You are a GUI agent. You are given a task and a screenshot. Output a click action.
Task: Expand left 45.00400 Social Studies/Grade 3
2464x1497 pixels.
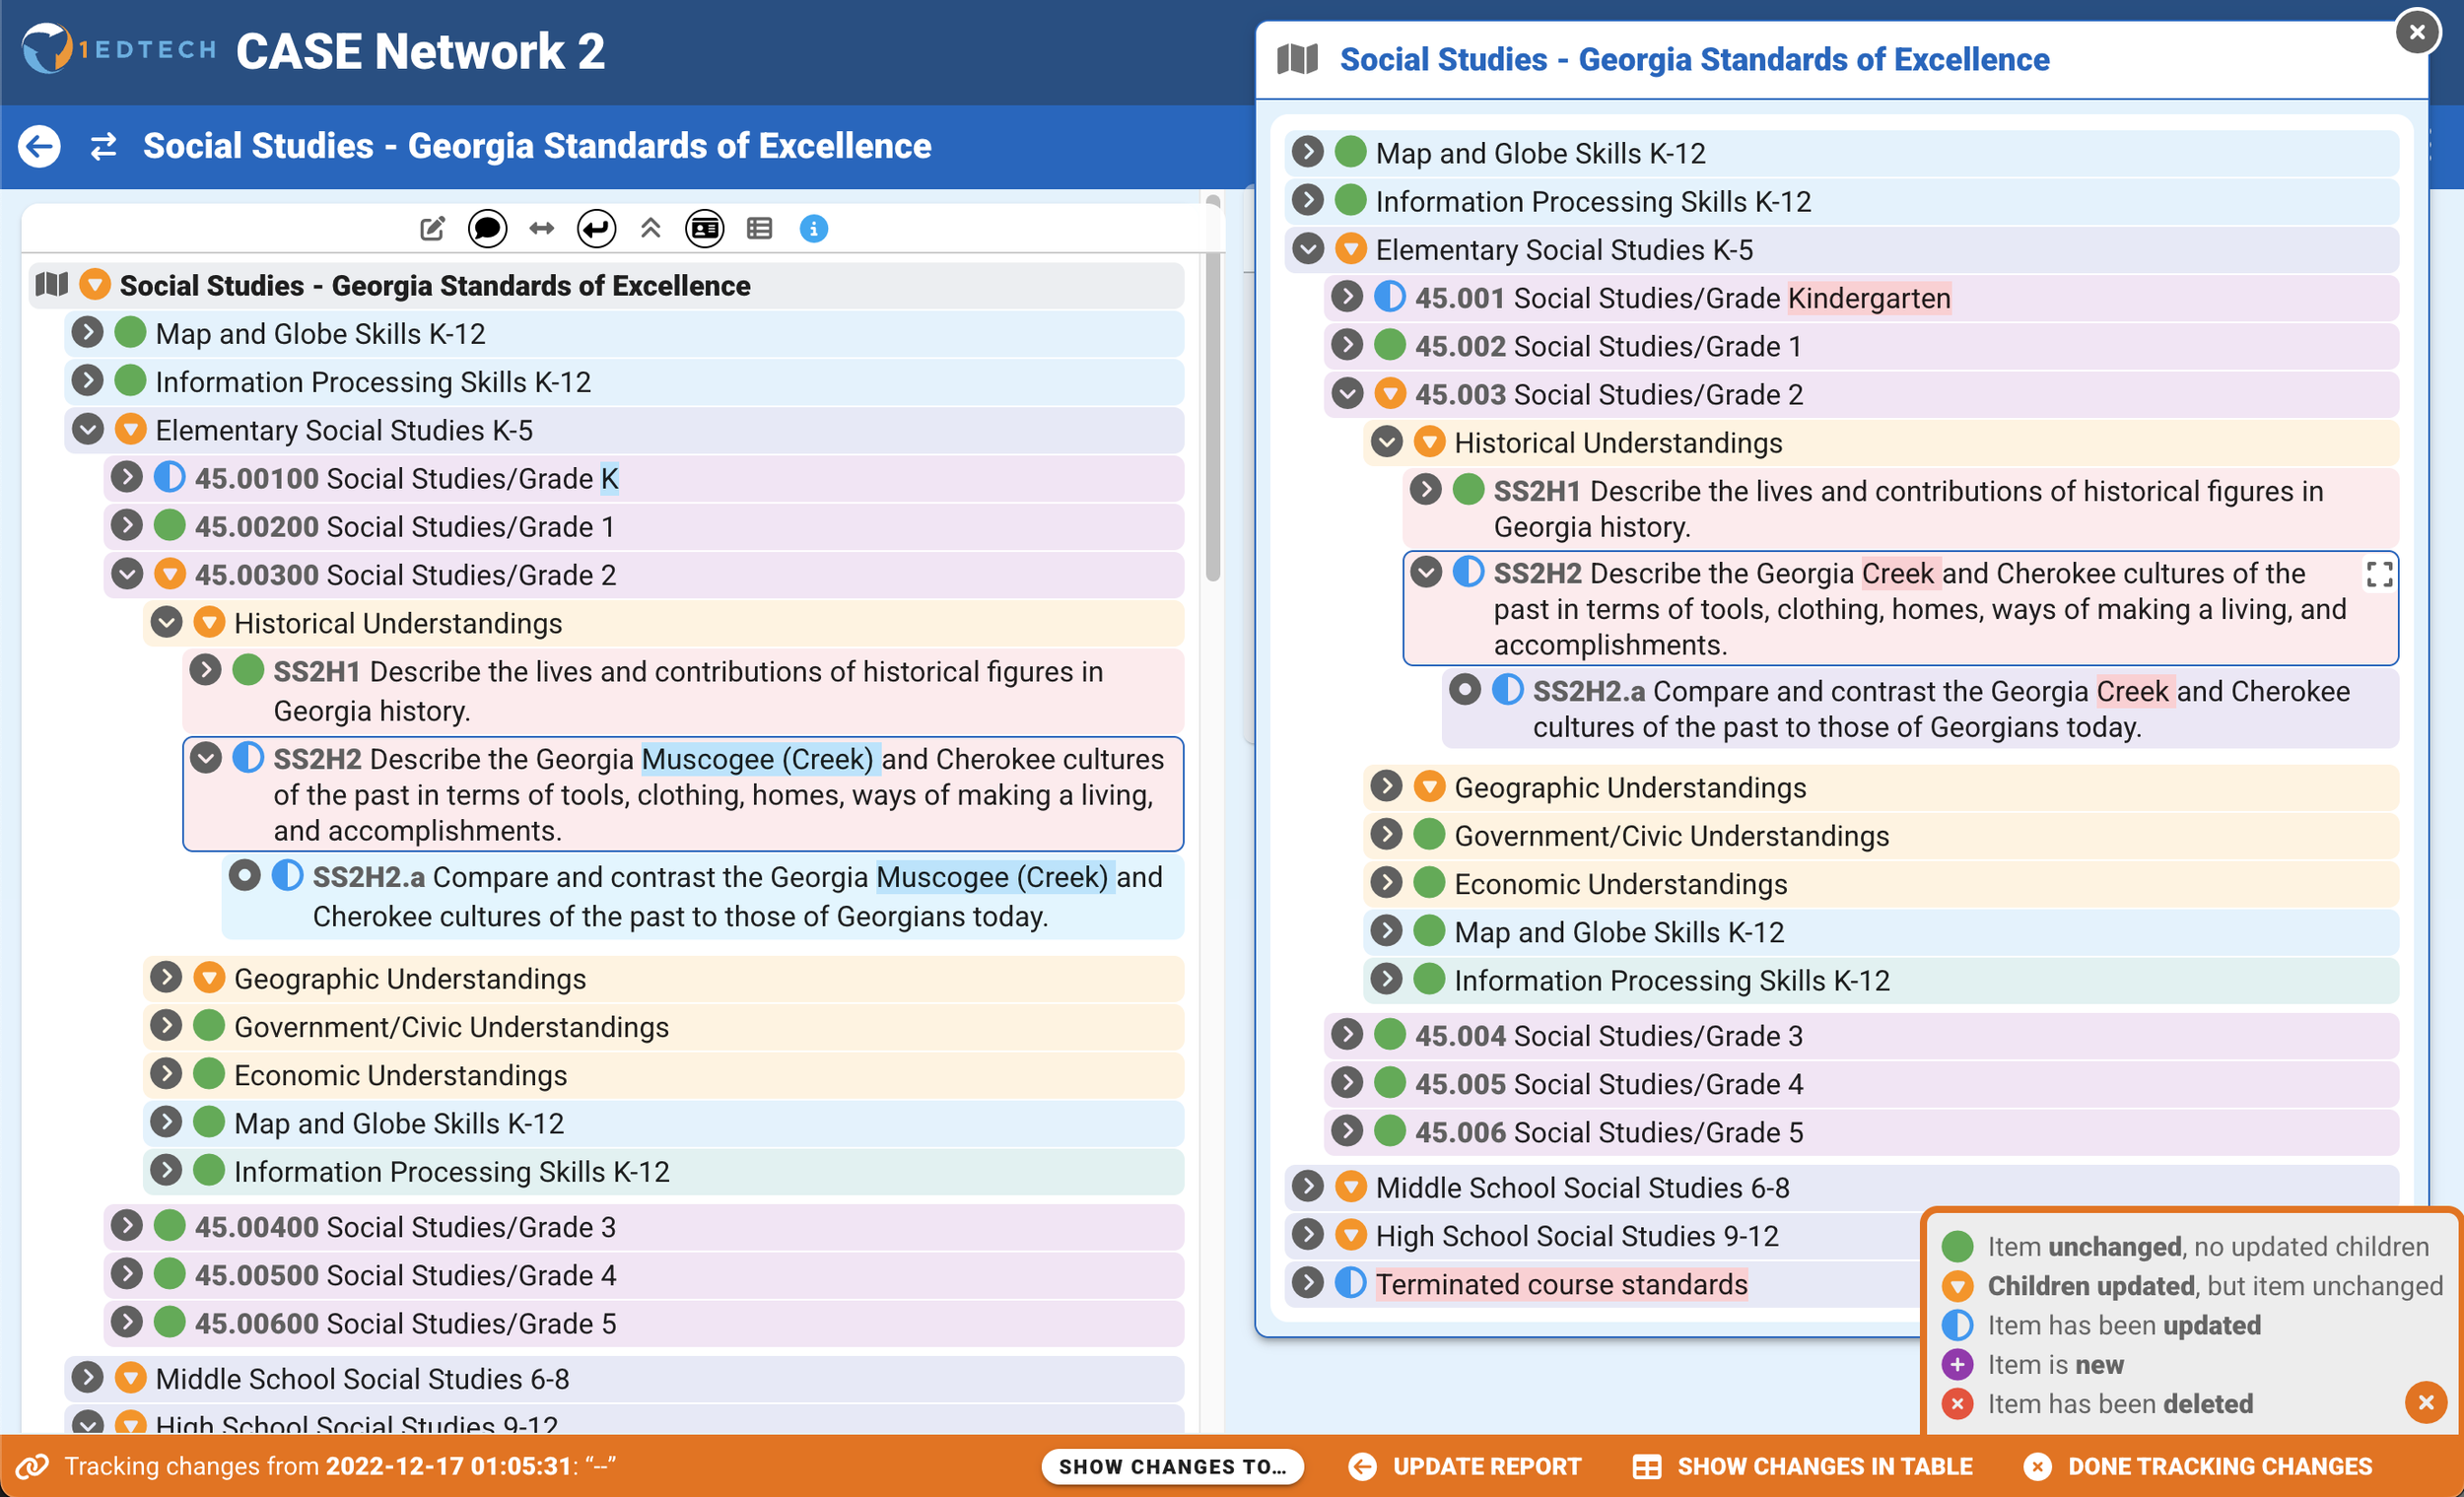tap(126, 1225)
